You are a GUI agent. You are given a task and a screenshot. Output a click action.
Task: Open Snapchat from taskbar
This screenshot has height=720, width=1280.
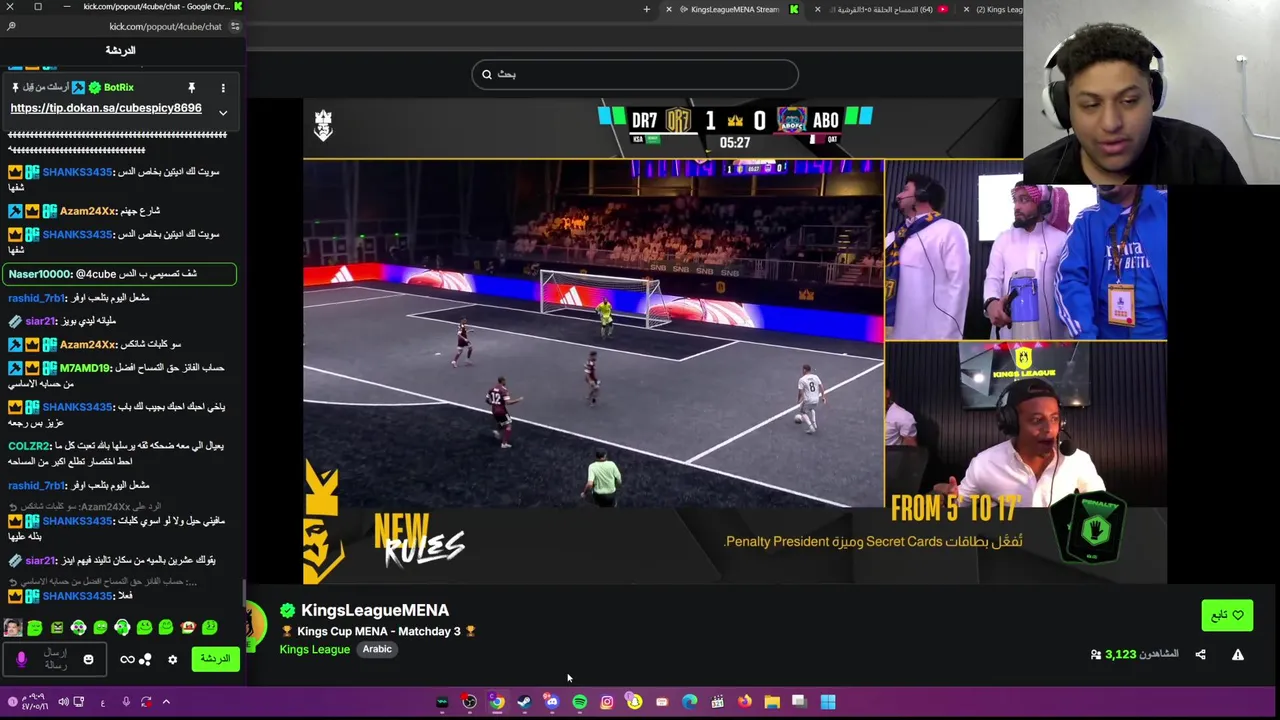click(x=634, y=702)
